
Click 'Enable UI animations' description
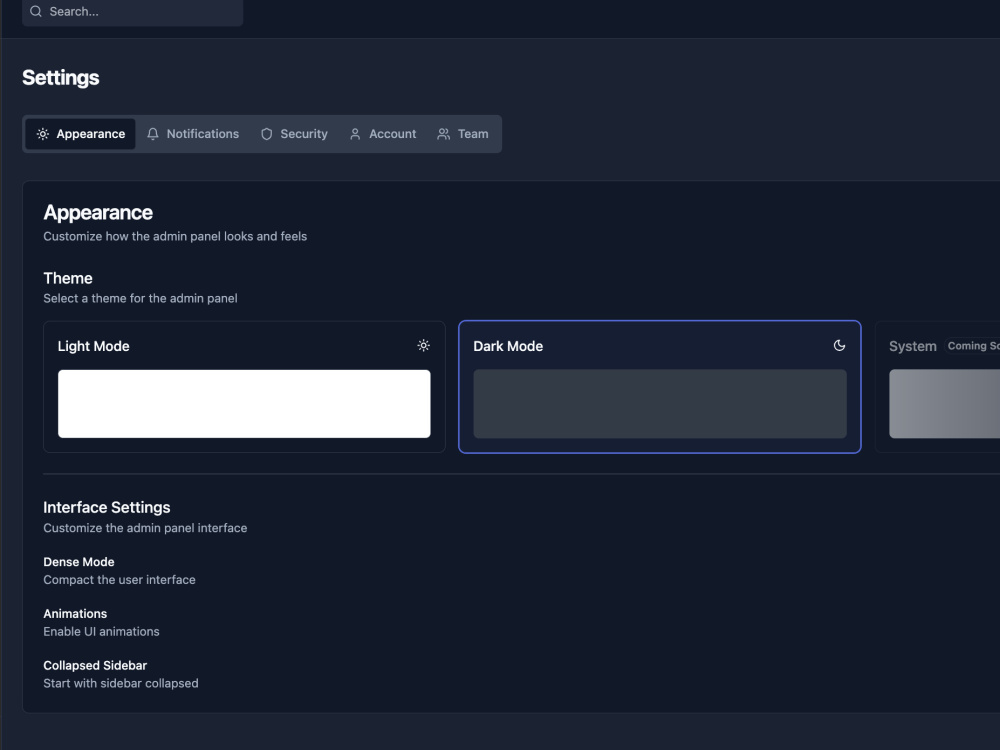point(101,631)
